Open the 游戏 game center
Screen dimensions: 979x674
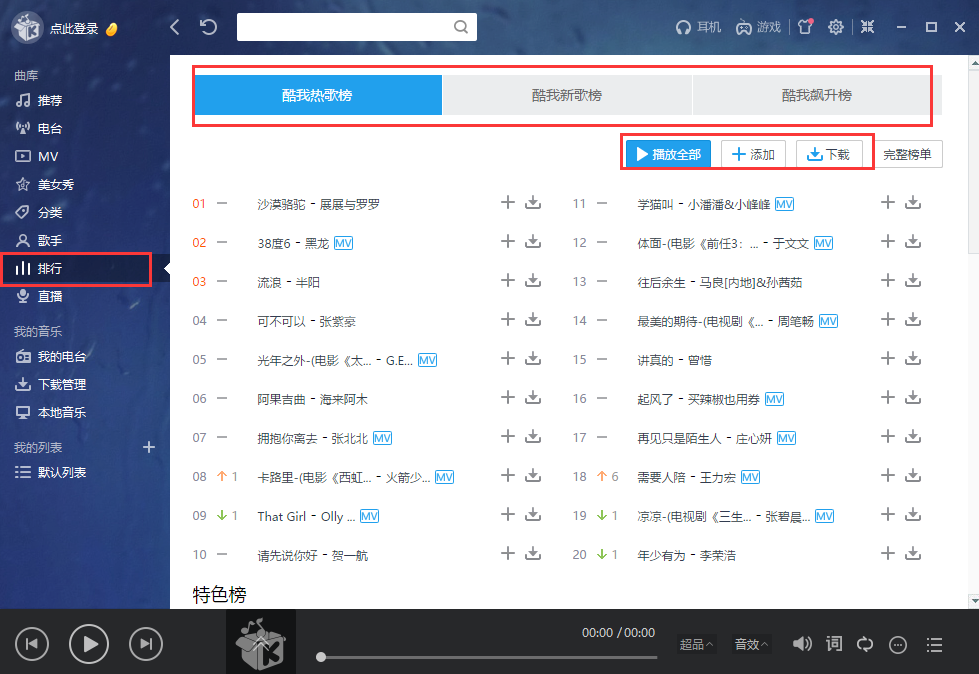coord(757,27)
